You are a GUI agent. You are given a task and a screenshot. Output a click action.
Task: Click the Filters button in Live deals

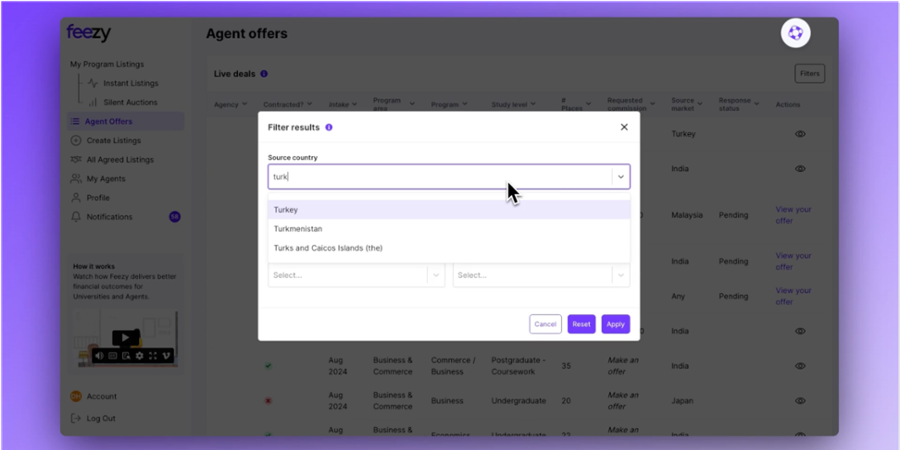pos(809,73)
